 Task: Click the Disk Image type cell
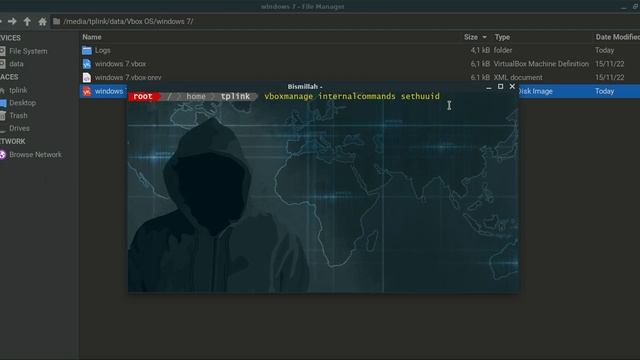tap(536, 91)
